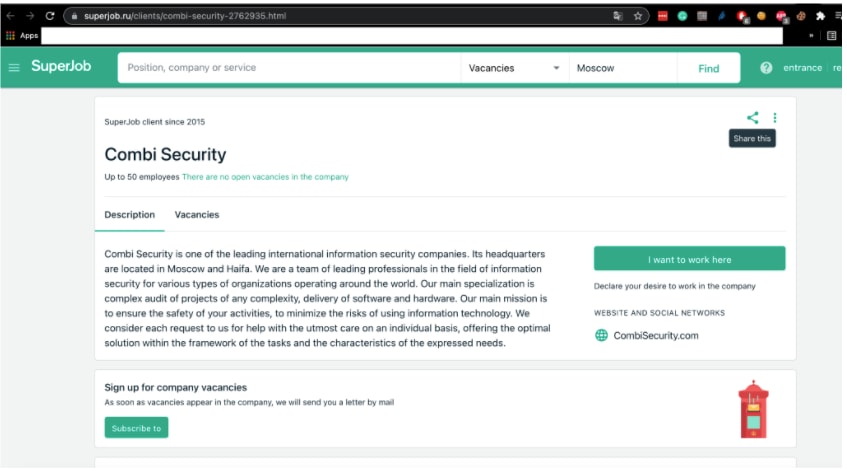Click the translate page icon in address bar
Screen dimensions: 847x471
point(618,16)
